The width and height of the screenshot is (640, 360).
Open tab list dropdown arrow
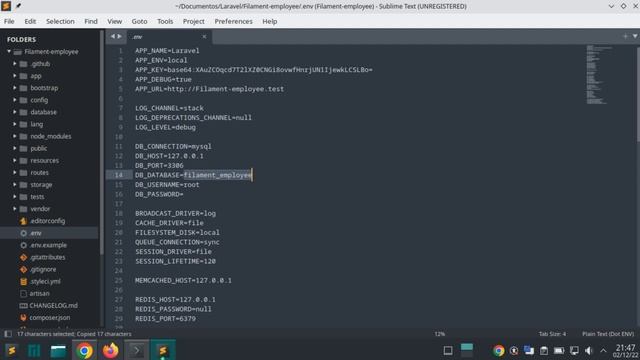(635, 36)
